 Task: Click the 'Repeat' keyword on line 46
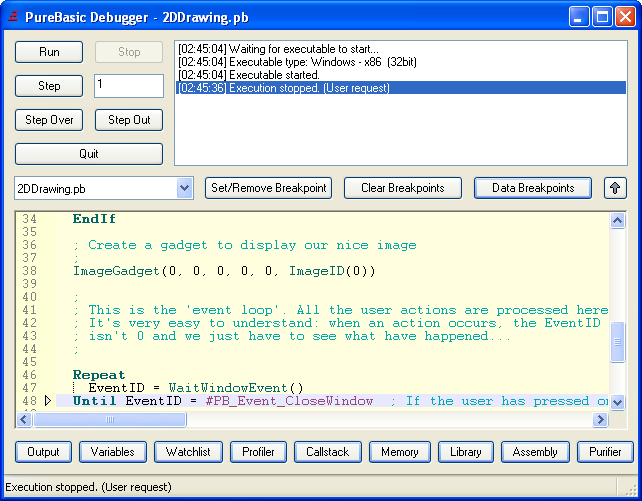(x=99, y=375)
